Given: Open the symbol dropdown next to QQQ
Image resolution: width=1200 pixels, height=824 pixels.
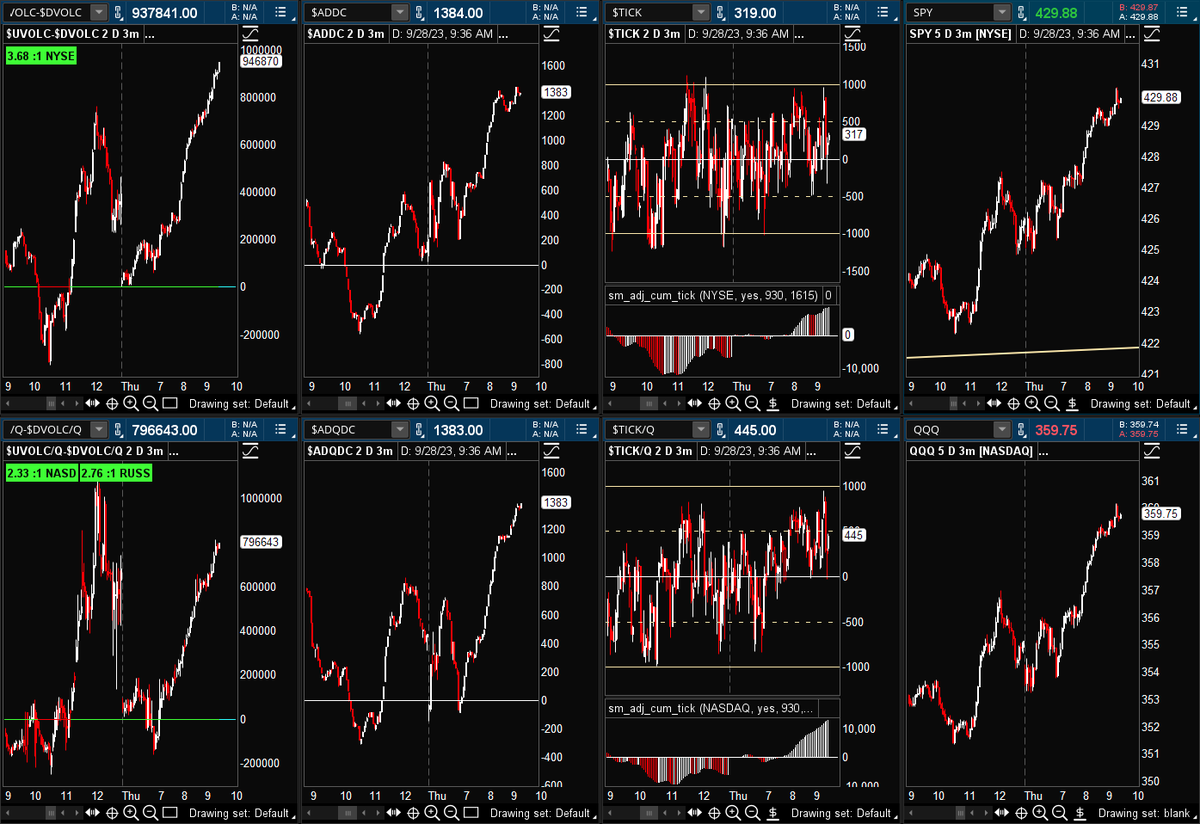Looking at the screenshot, I should pyautogui.click(x=1002, y=430).
